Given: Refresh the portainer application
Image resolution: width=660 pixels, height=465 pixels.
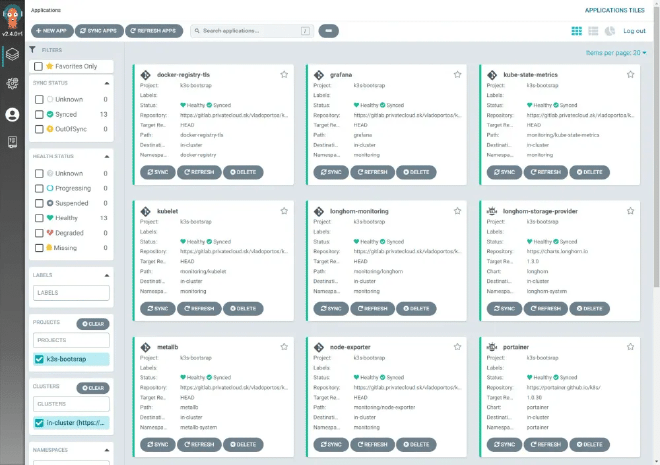Looking at the screenshot, I should (x=546, y=444).
